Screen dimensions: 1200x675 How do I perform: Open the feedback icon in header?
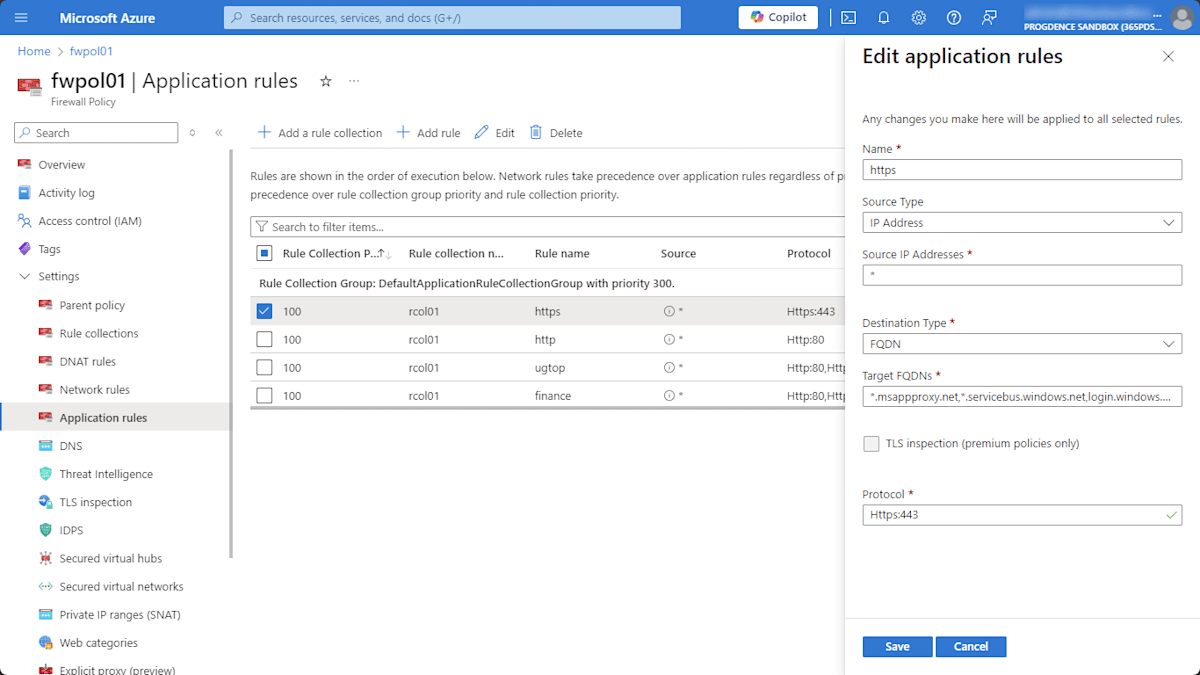coord(989,17)
